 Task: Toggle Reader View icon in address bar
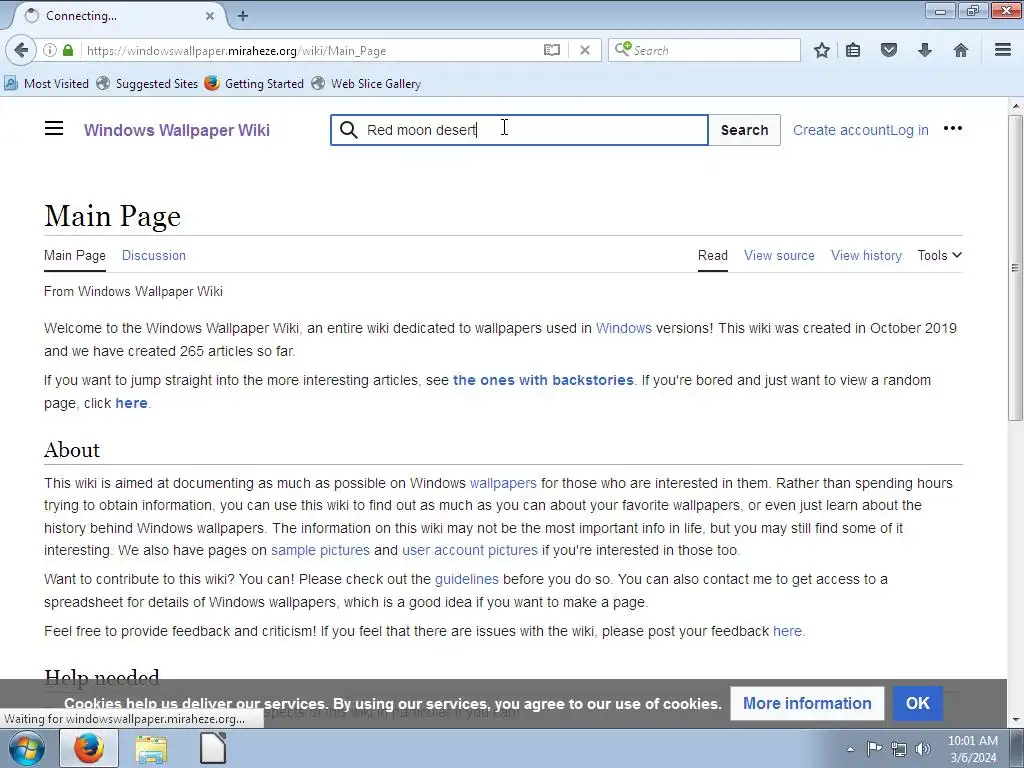[x=552, y=50]
